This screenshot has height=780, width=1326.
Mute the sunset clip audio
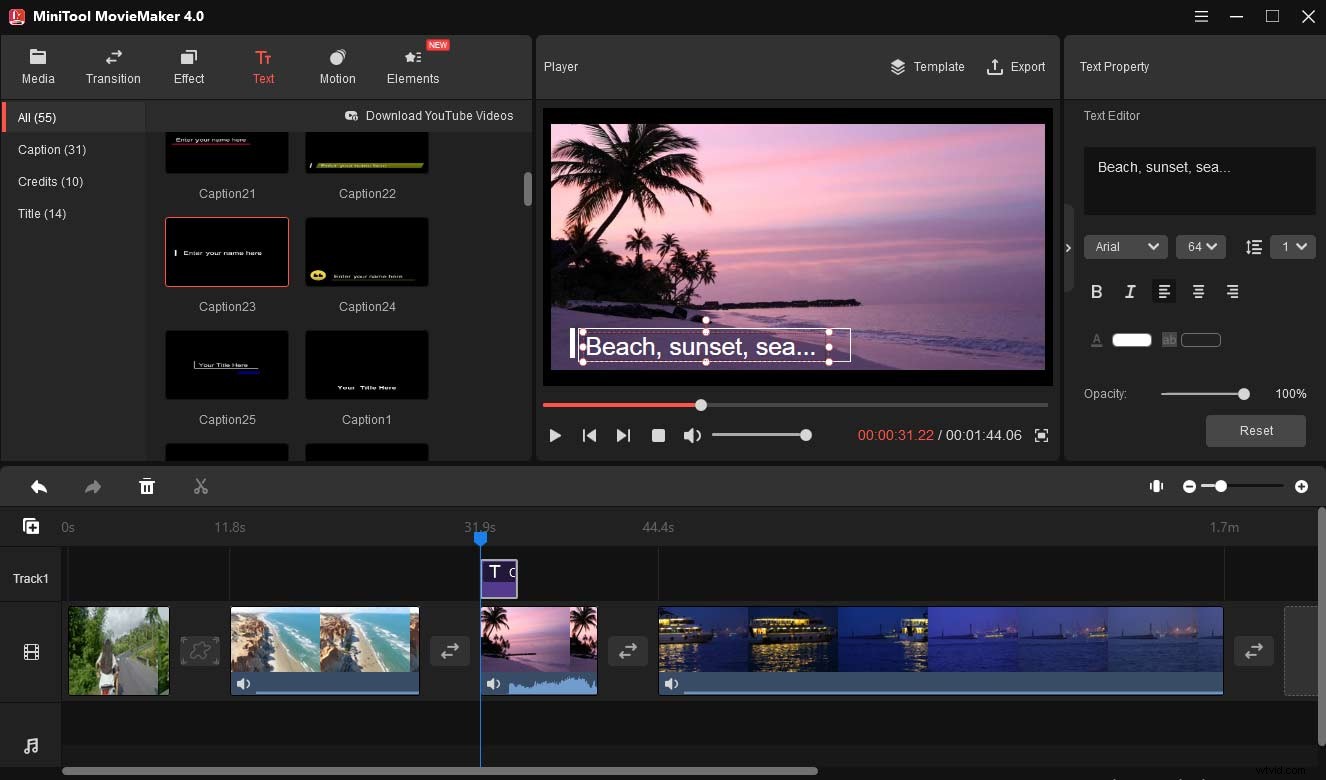coord(493,684)
